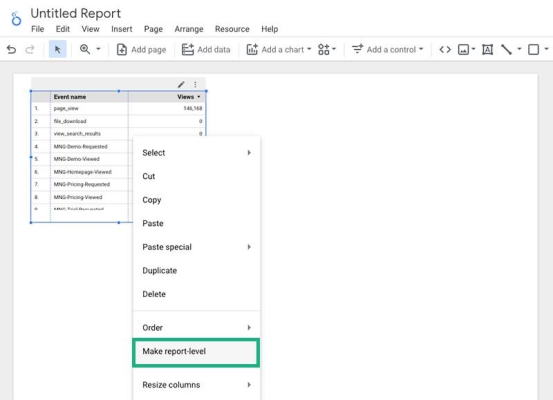Expand the Order submenu
Viewport: 553px width, 400px height.
(196, 327)
